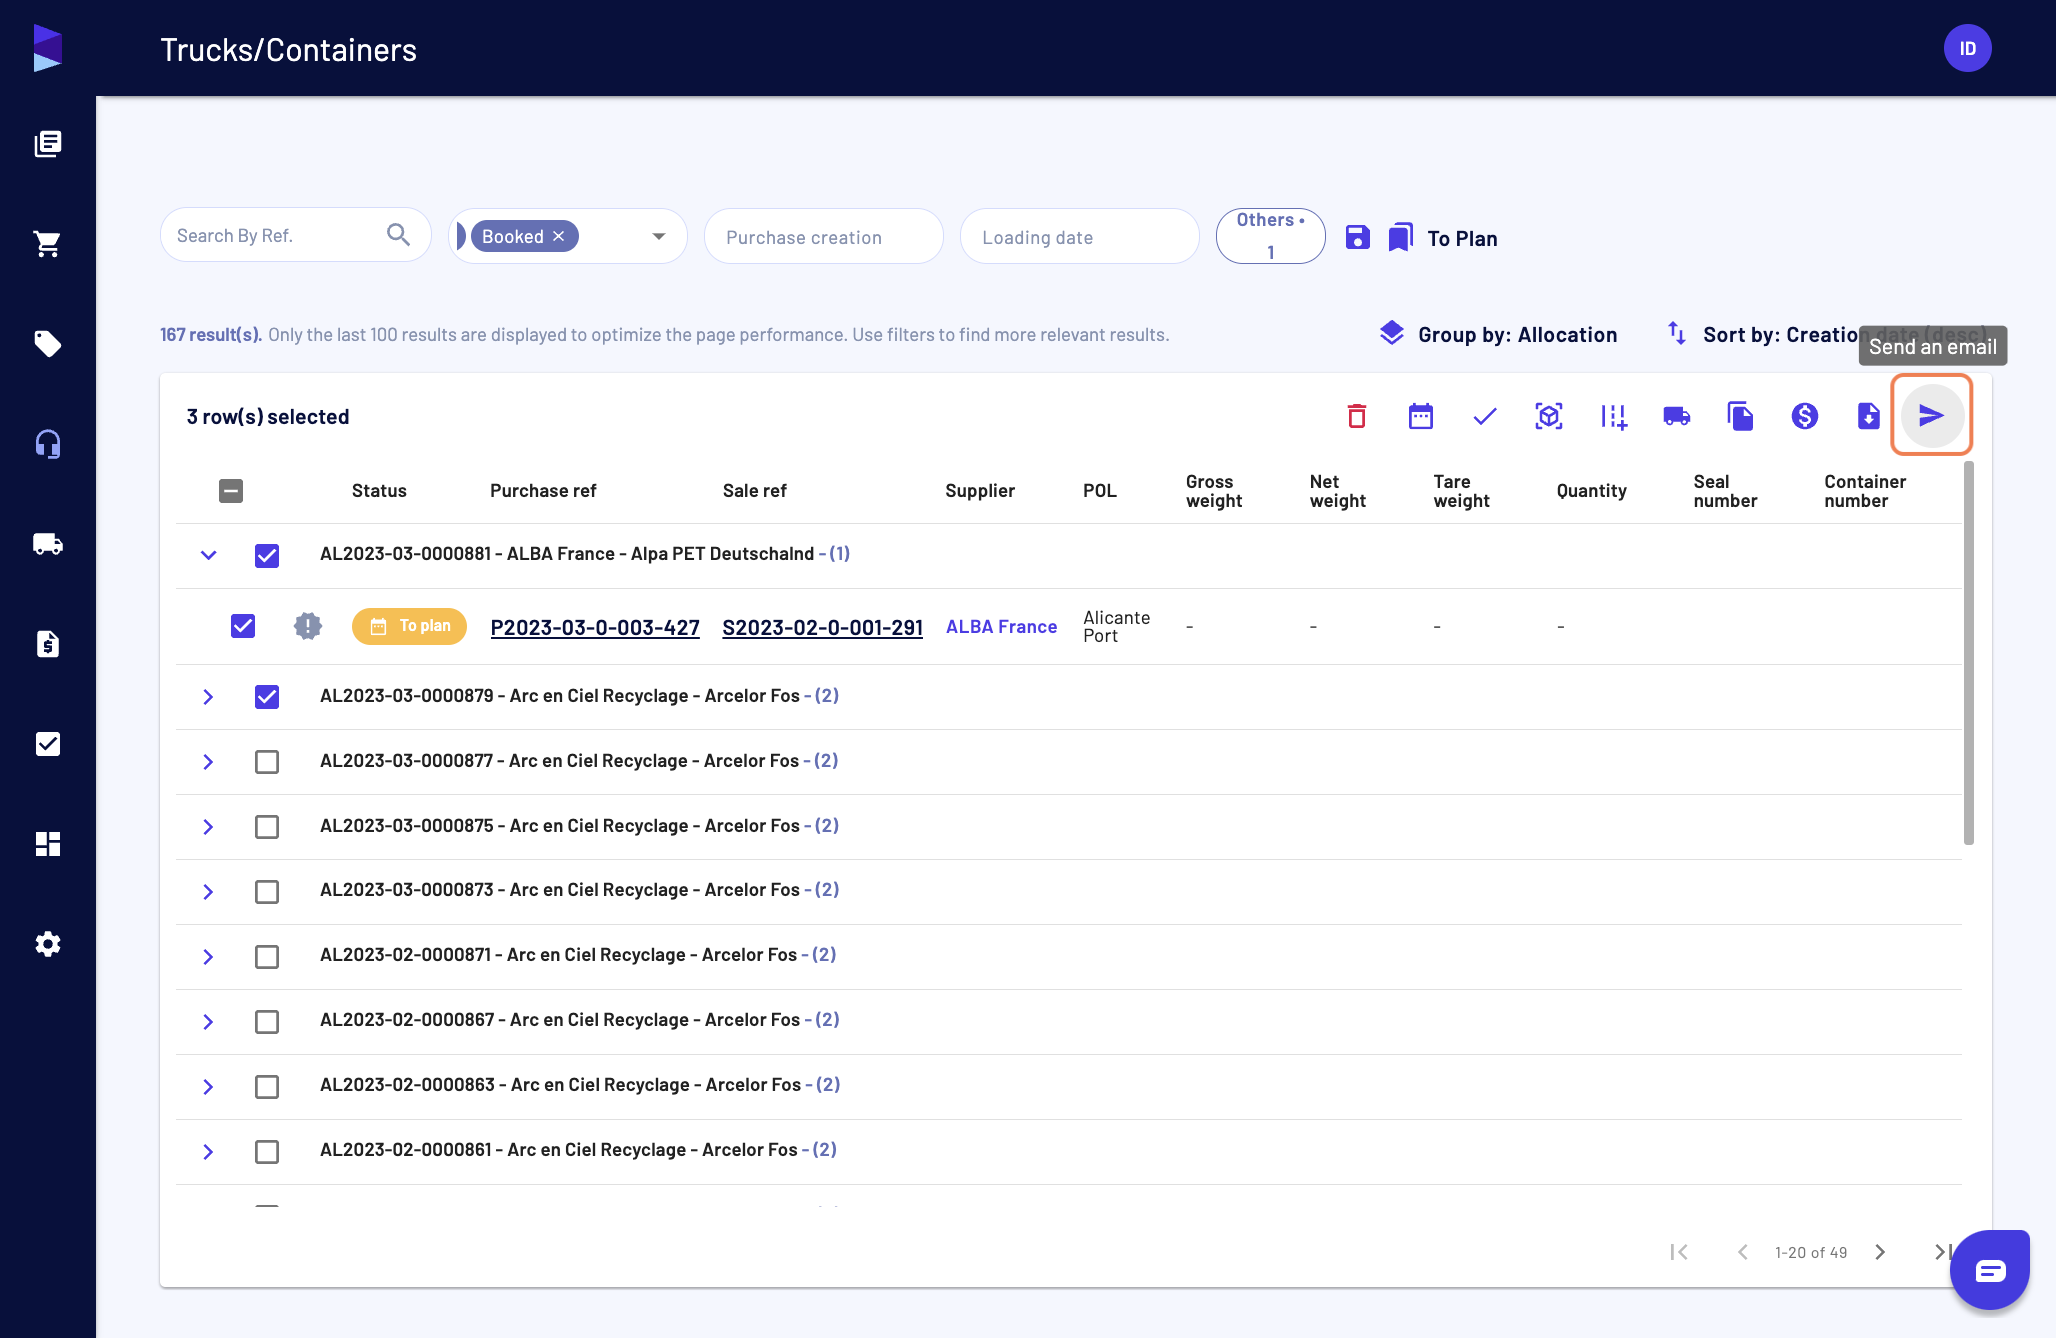The height and width of the screenshot is (1338, 2056).
Task: Toggle the header select-all checkbox
Action: (x=231, y=491)
